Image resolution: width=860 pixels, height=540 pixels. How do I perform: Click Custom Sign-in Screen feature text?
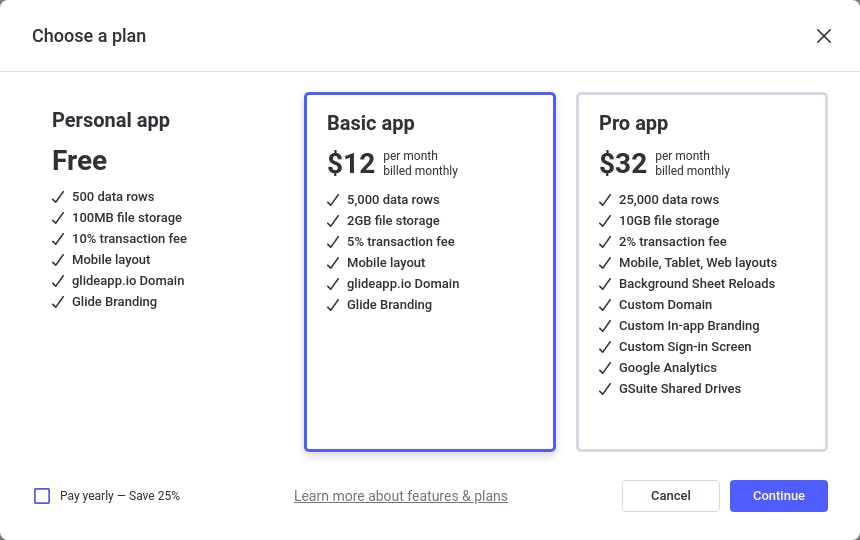(684, 347)
